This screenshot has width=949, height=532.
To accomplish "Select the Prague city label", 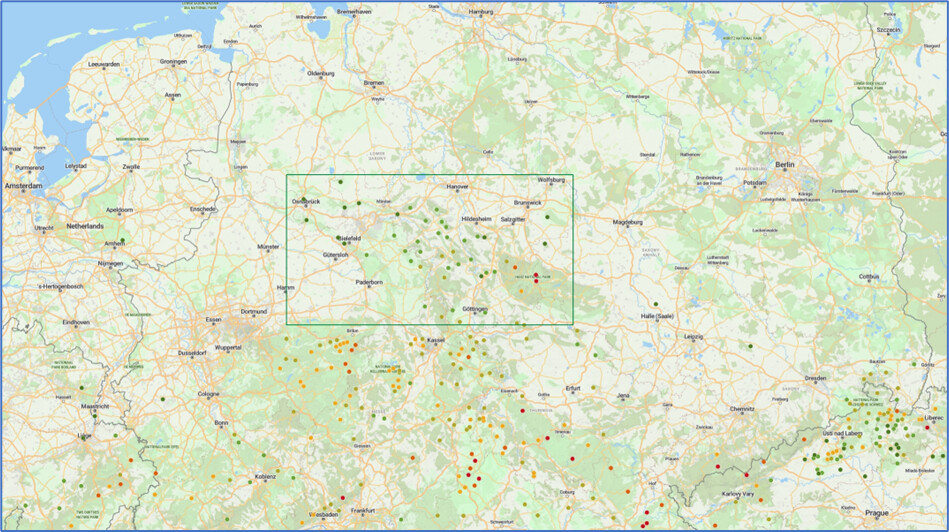I will point(876,513).
